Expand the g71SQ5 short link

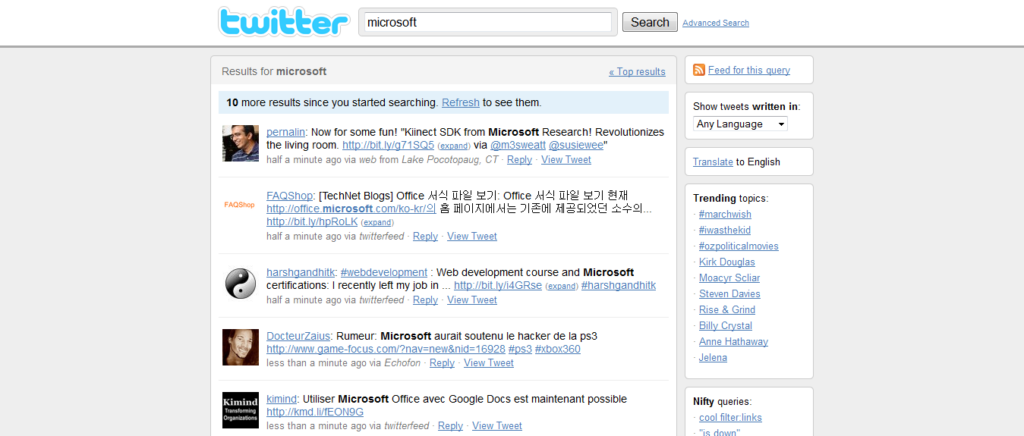(453, 146)
